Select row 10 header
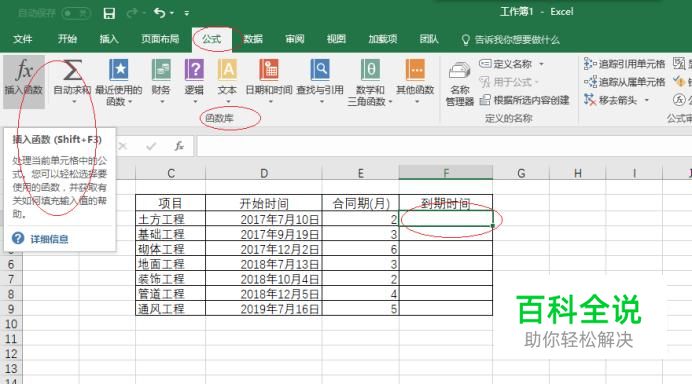 11,324
